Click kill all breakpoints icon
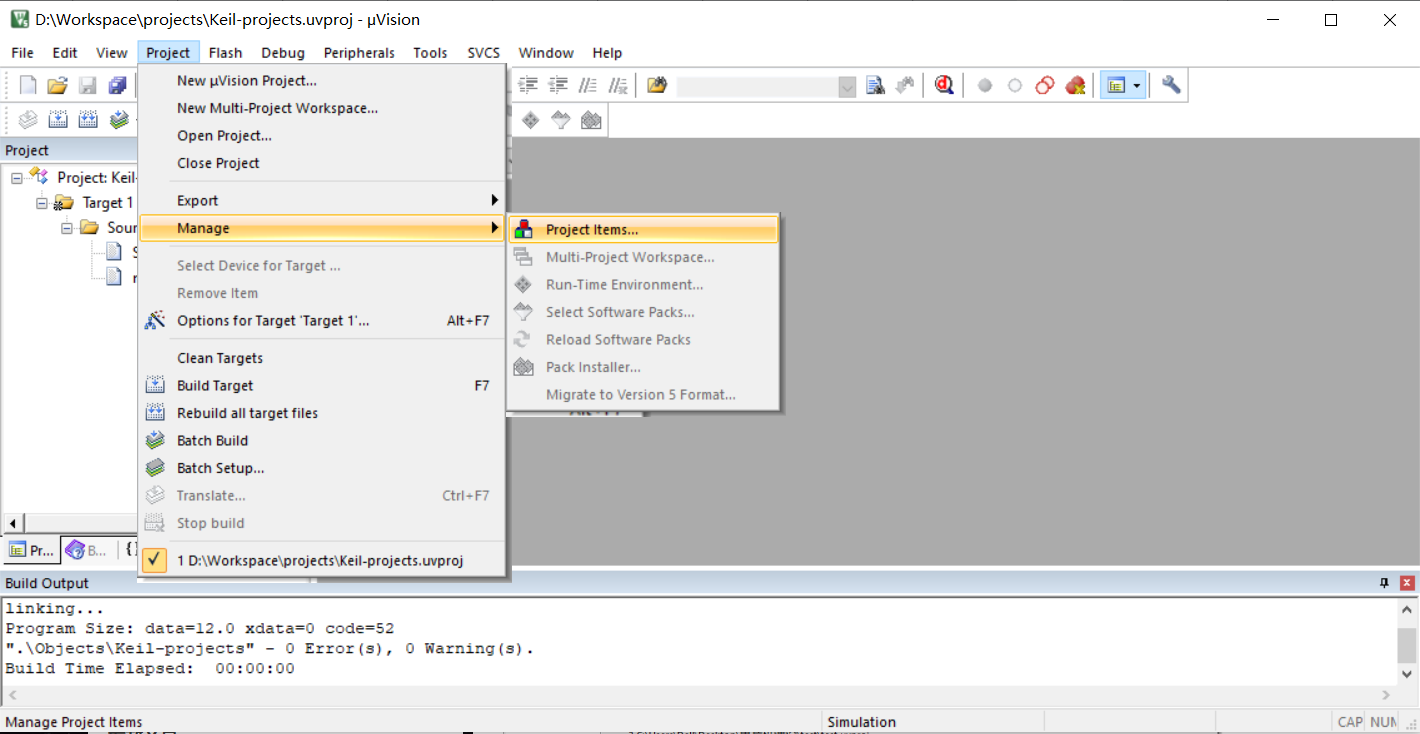Screen dimensions: 1420x734 coord(1075,86)
